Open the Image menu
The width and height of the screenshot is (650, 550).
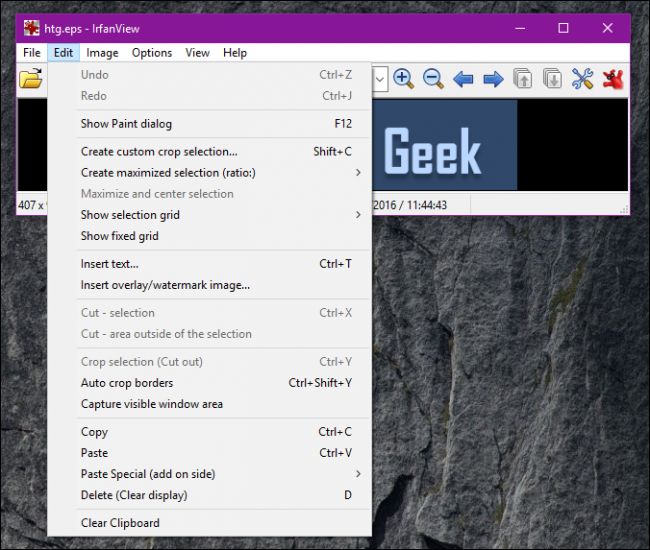click(x=102, y=53)
